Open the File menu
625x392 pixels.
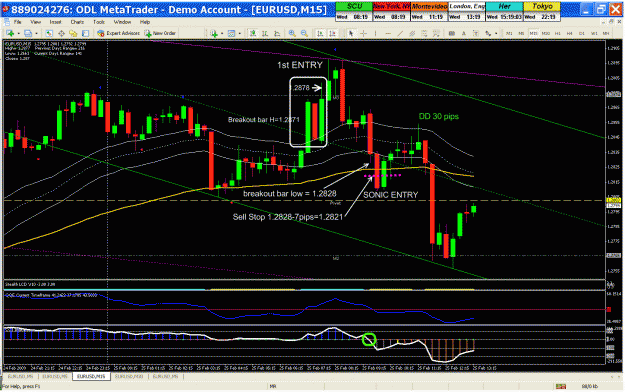point(18,22)
